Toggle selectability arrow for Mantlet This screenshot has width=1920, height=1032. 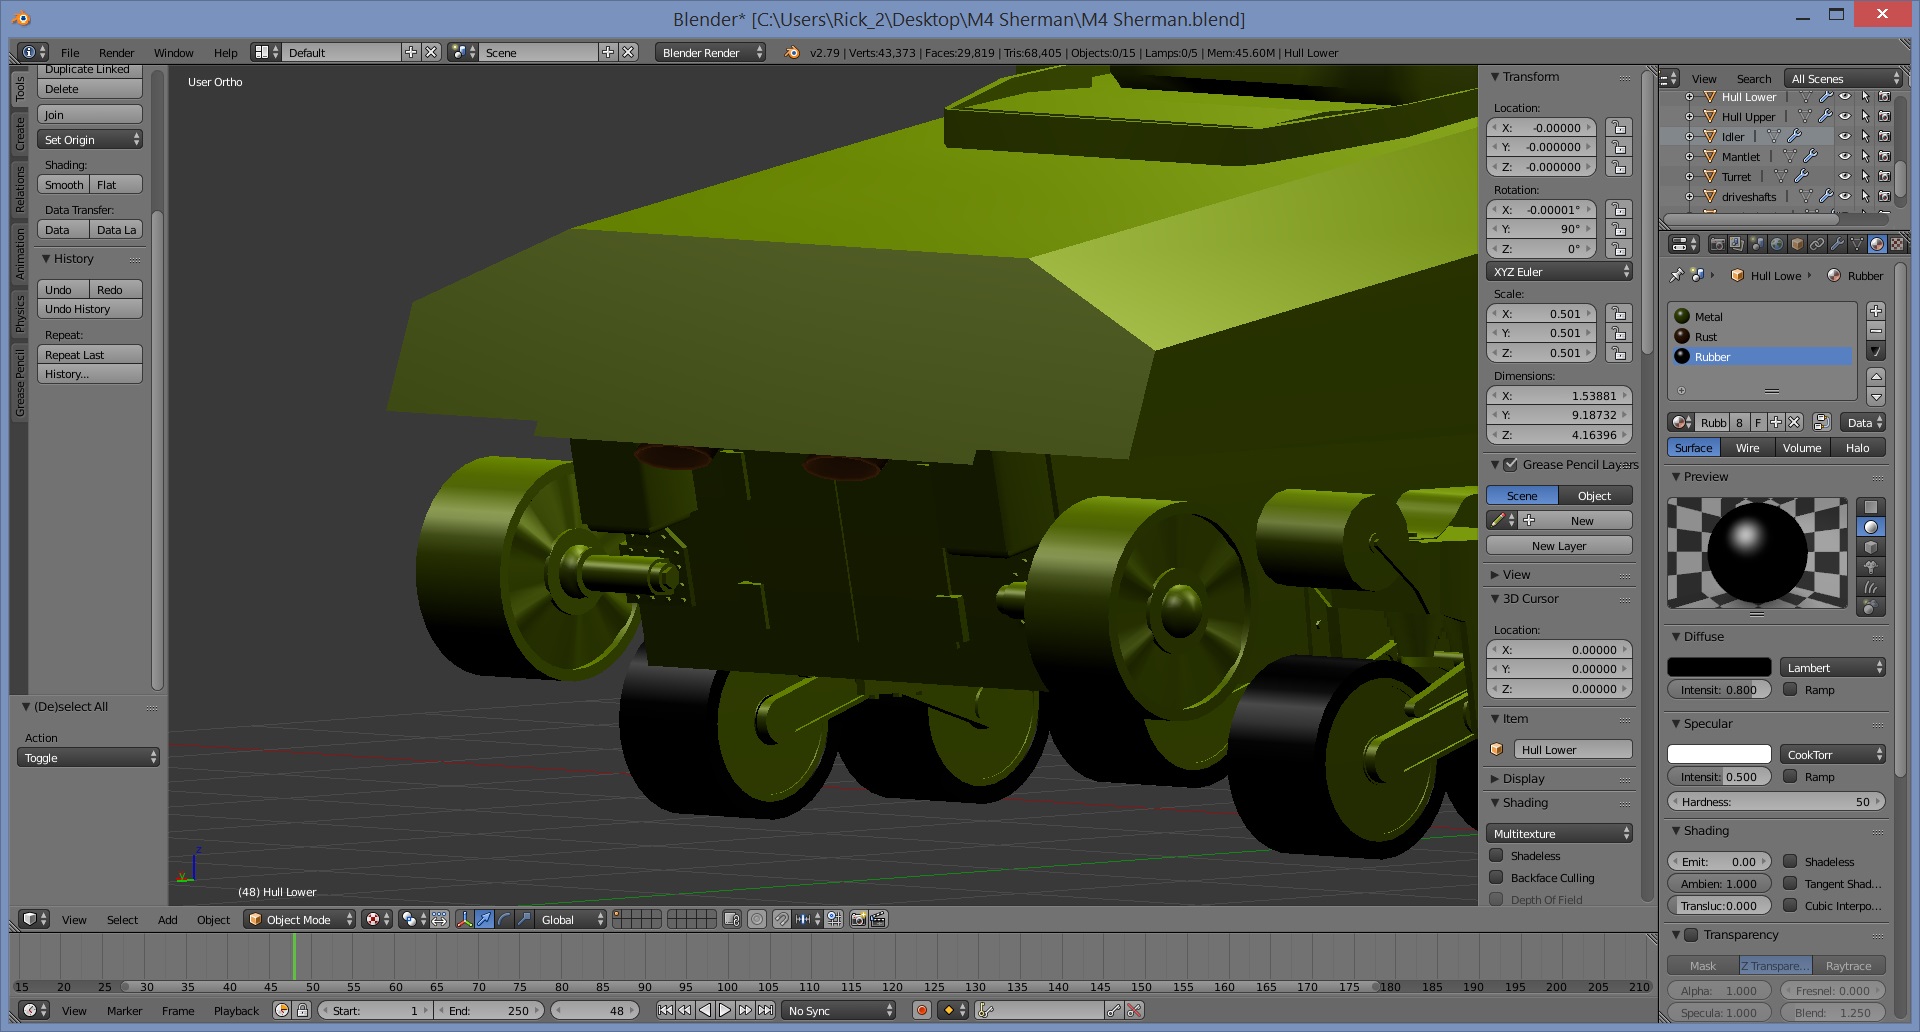point(1865,156)
